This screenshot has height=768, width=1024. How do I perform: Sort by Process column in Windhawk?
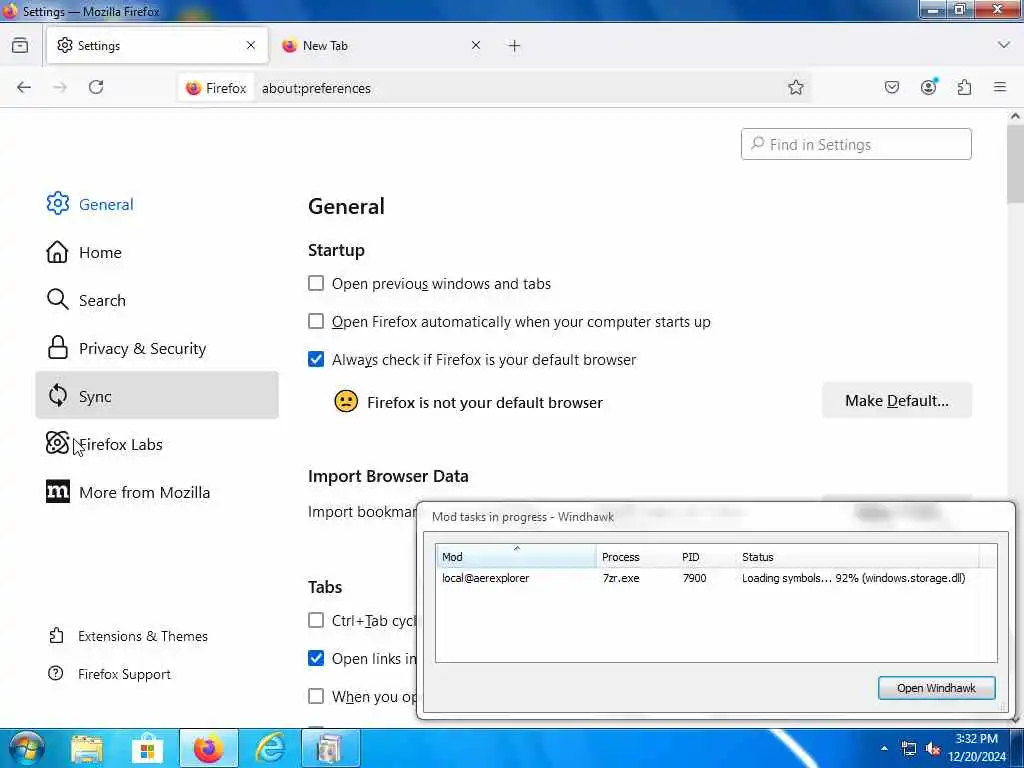pyautogui.click(x=636, y=557)
